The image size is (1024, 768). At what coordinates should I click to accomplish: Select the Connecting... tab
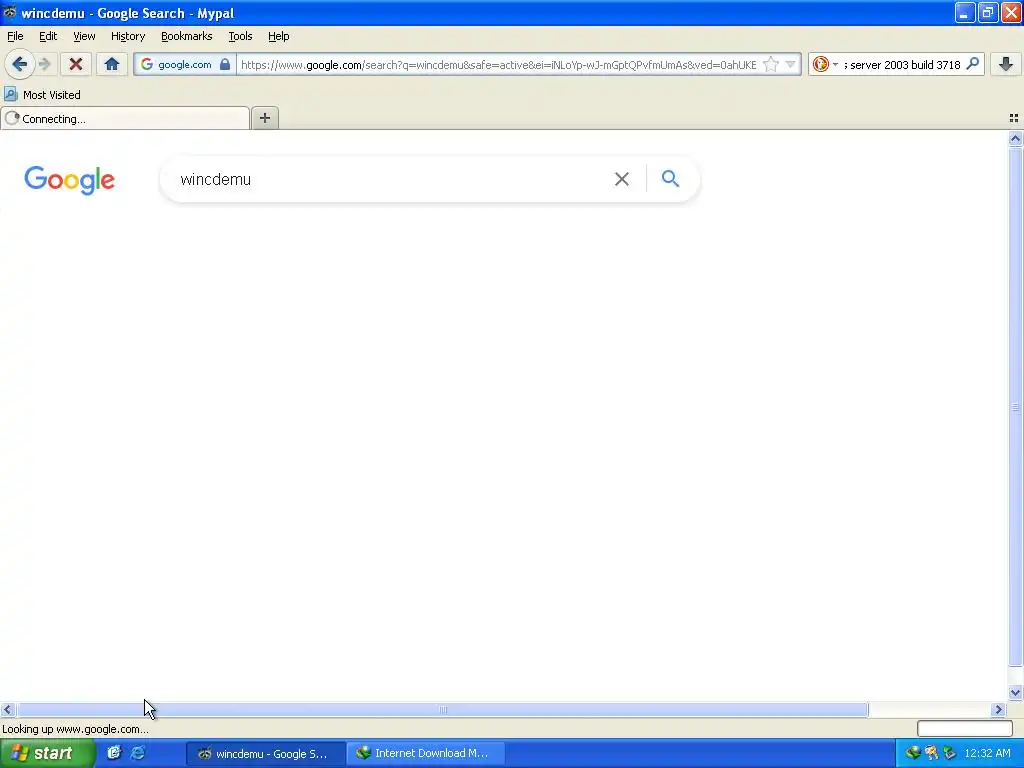[125, 118]
